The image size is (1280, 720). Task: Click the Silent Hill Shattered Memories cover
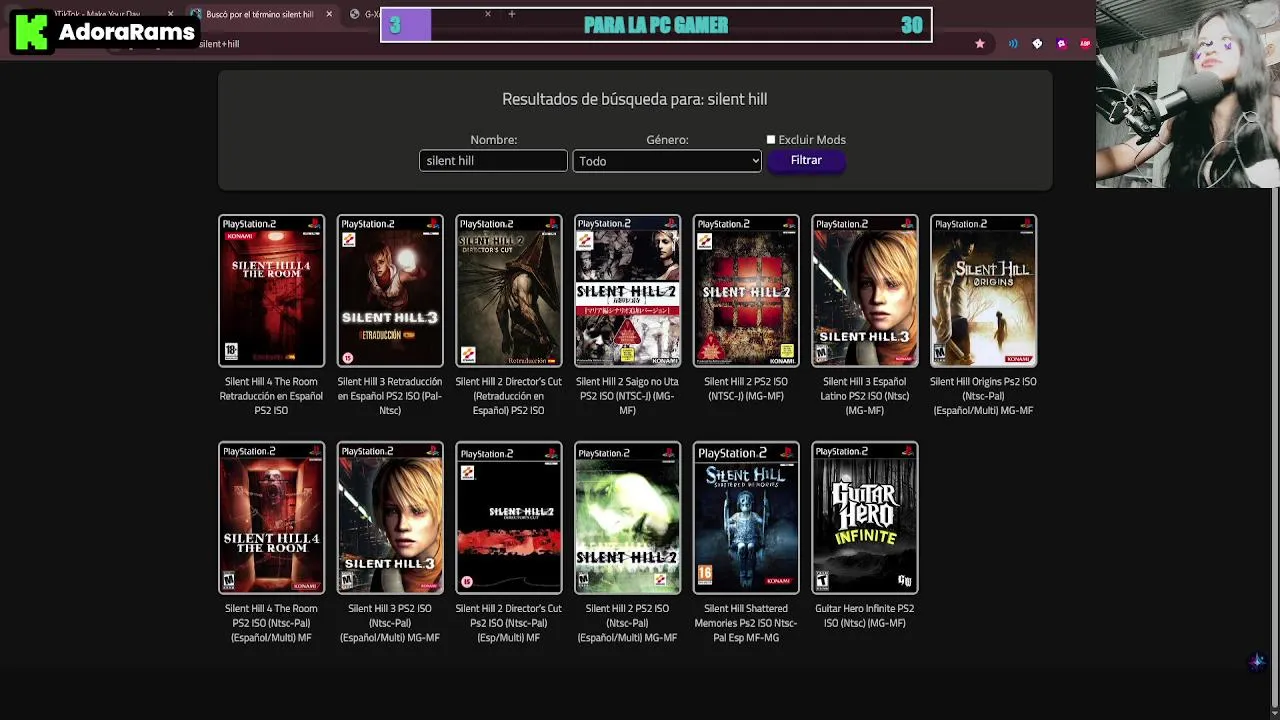point(746,518)
